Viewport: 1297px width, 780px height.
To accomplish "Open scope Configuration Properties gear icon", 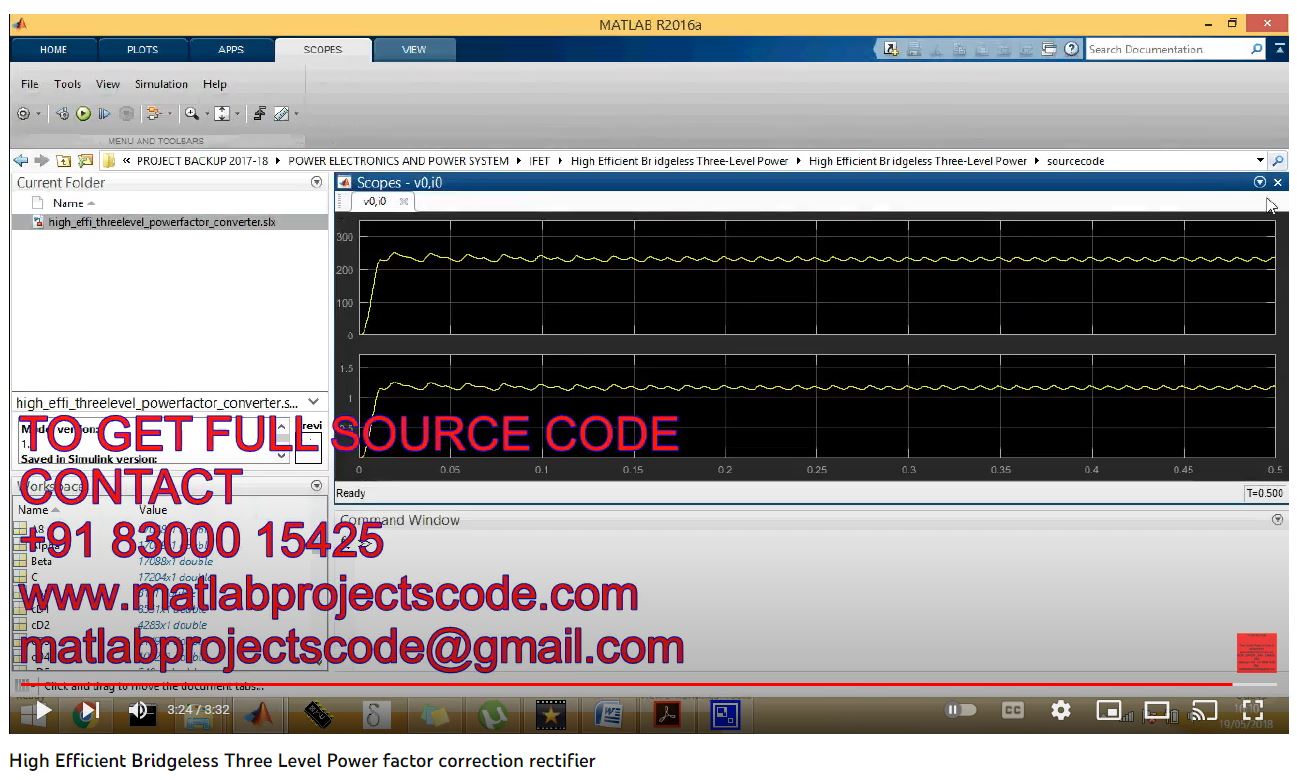I will 23,114.
